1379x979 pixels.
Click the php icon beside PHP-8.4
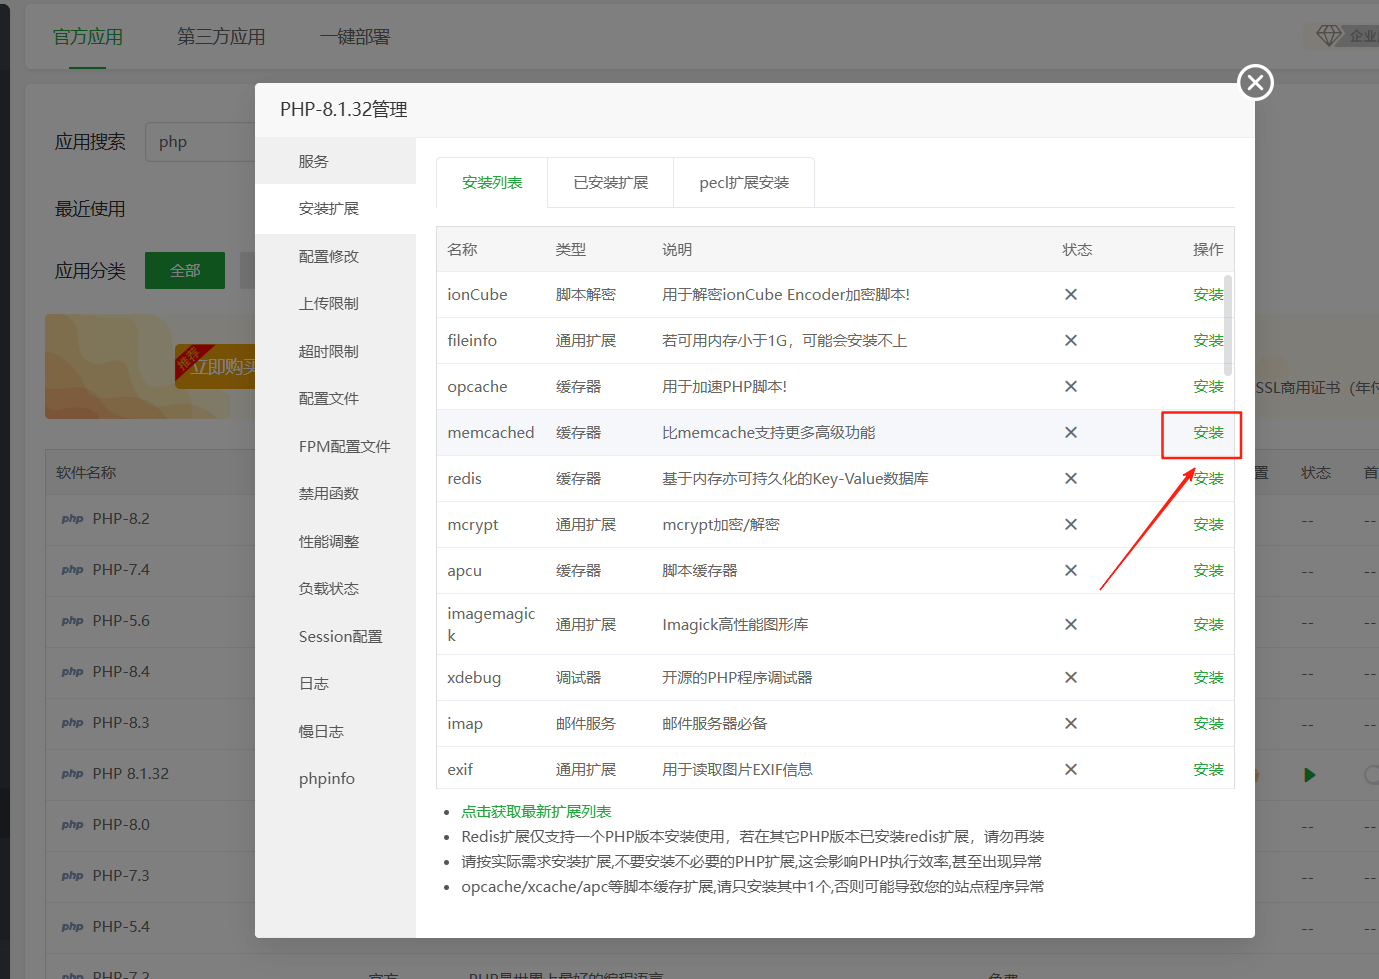[x=72, y=672]
